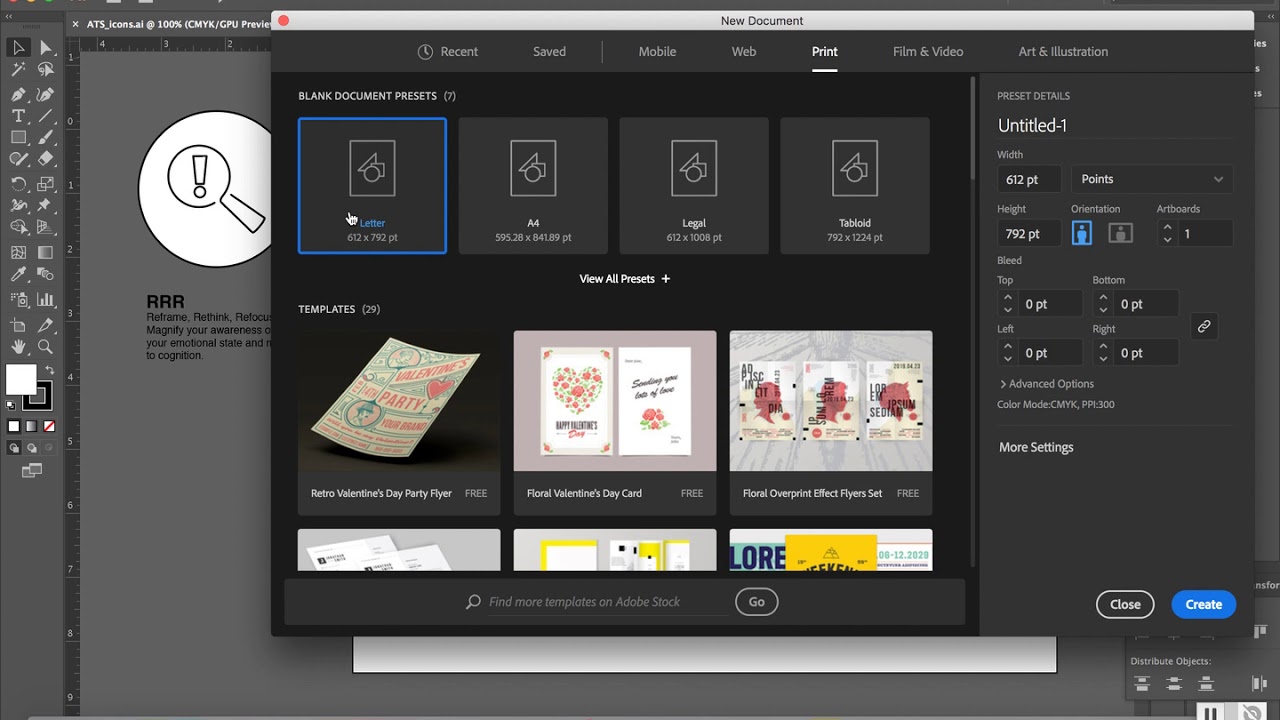Set portrait orientation
The height and width of the screenshot is (720, 1280).
click(x=1082, y=233)
